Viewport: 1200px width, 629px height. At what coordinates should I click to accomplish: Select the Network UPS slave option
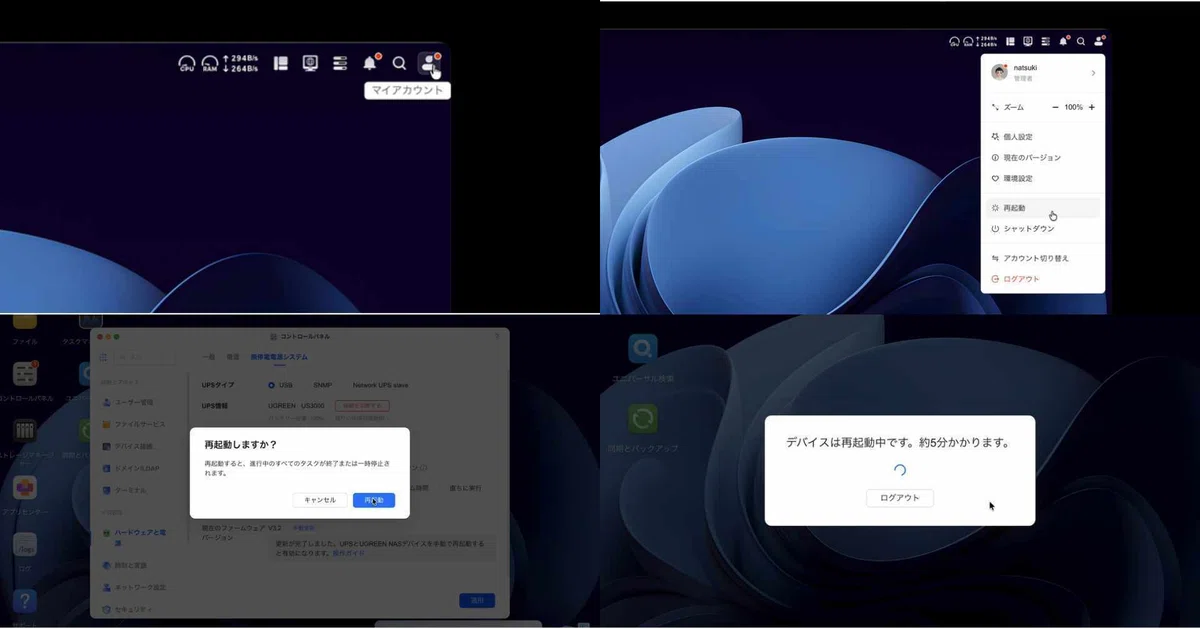coord(380,385)
